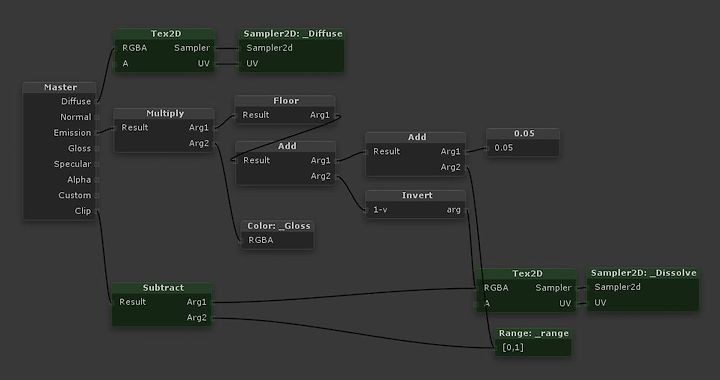Click the Diffuse input on Master node
Viewport: 720px width, 380px height.
tap(76, 101)
